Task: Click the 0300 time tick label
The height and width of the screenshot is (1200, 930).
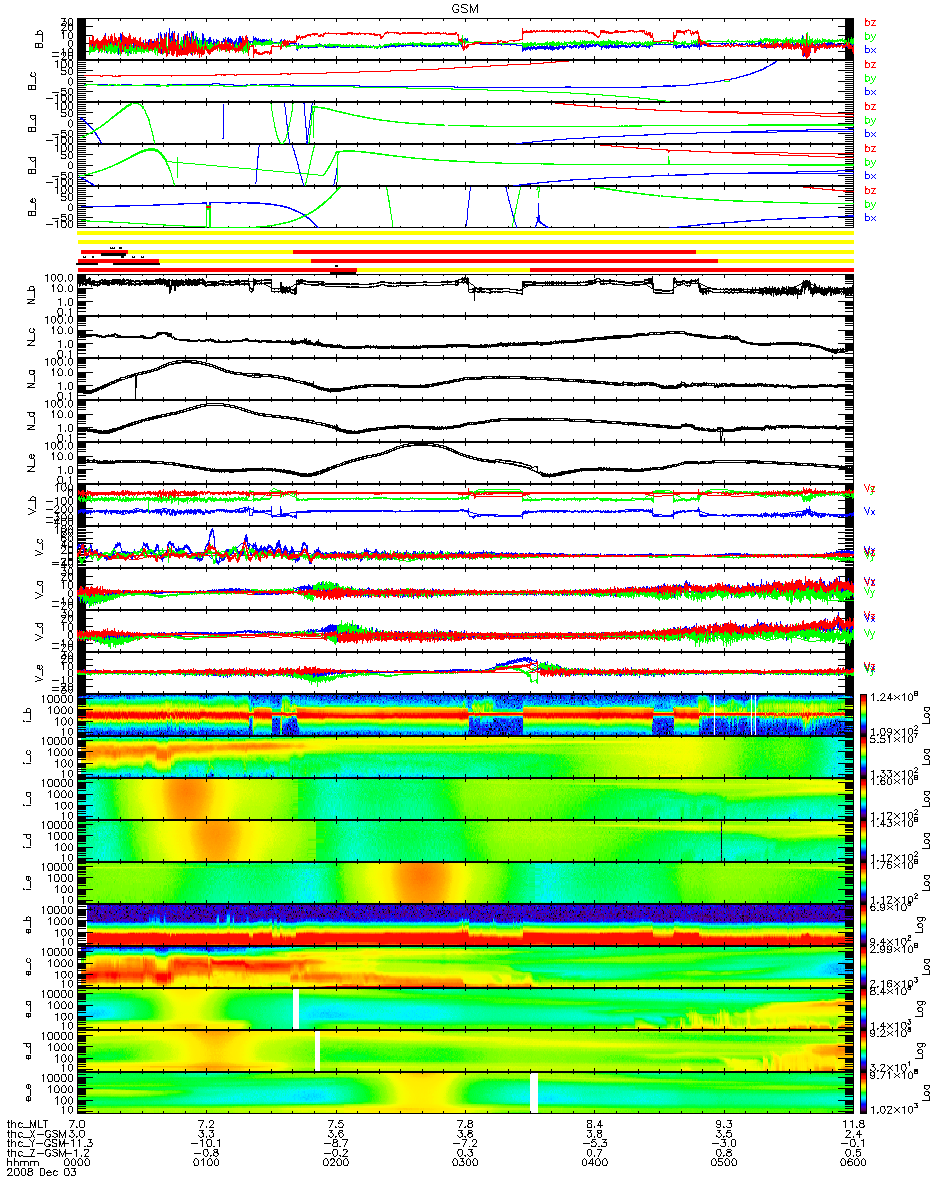Action: [465, 1163]
